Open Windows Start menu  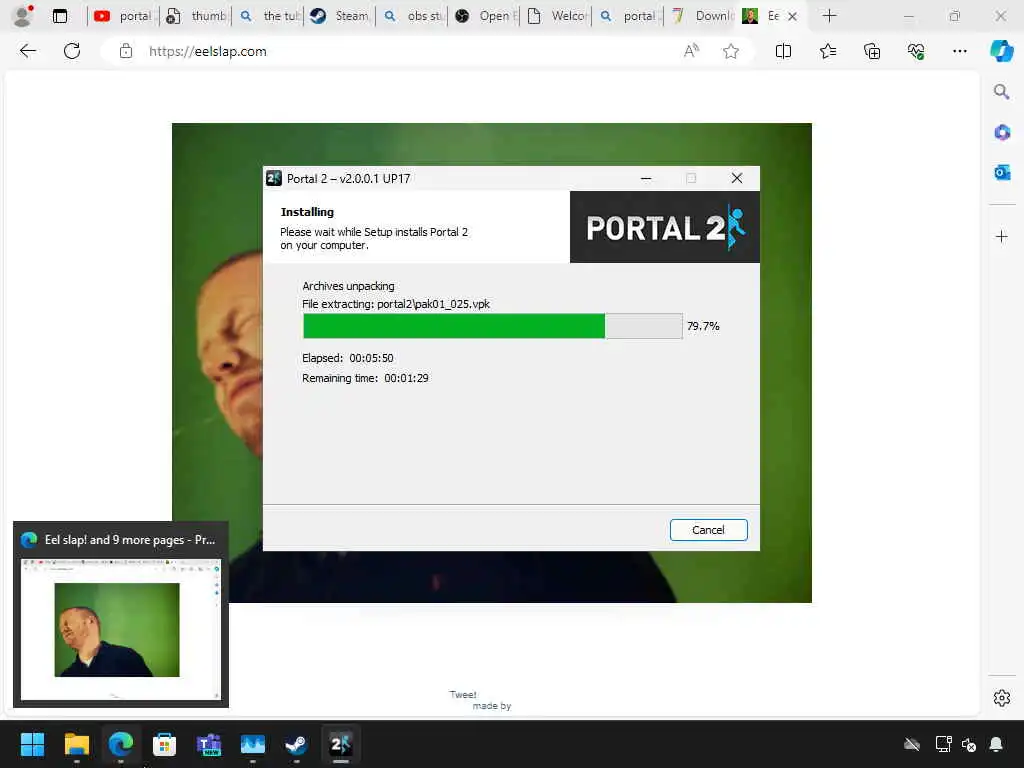(32, 744)
